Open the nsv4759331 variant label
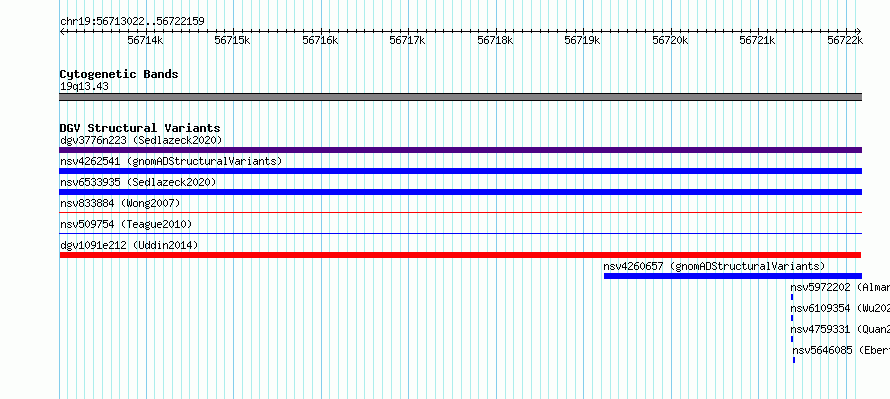The width and height of the screenshot is (890, 399). (840, 329)
